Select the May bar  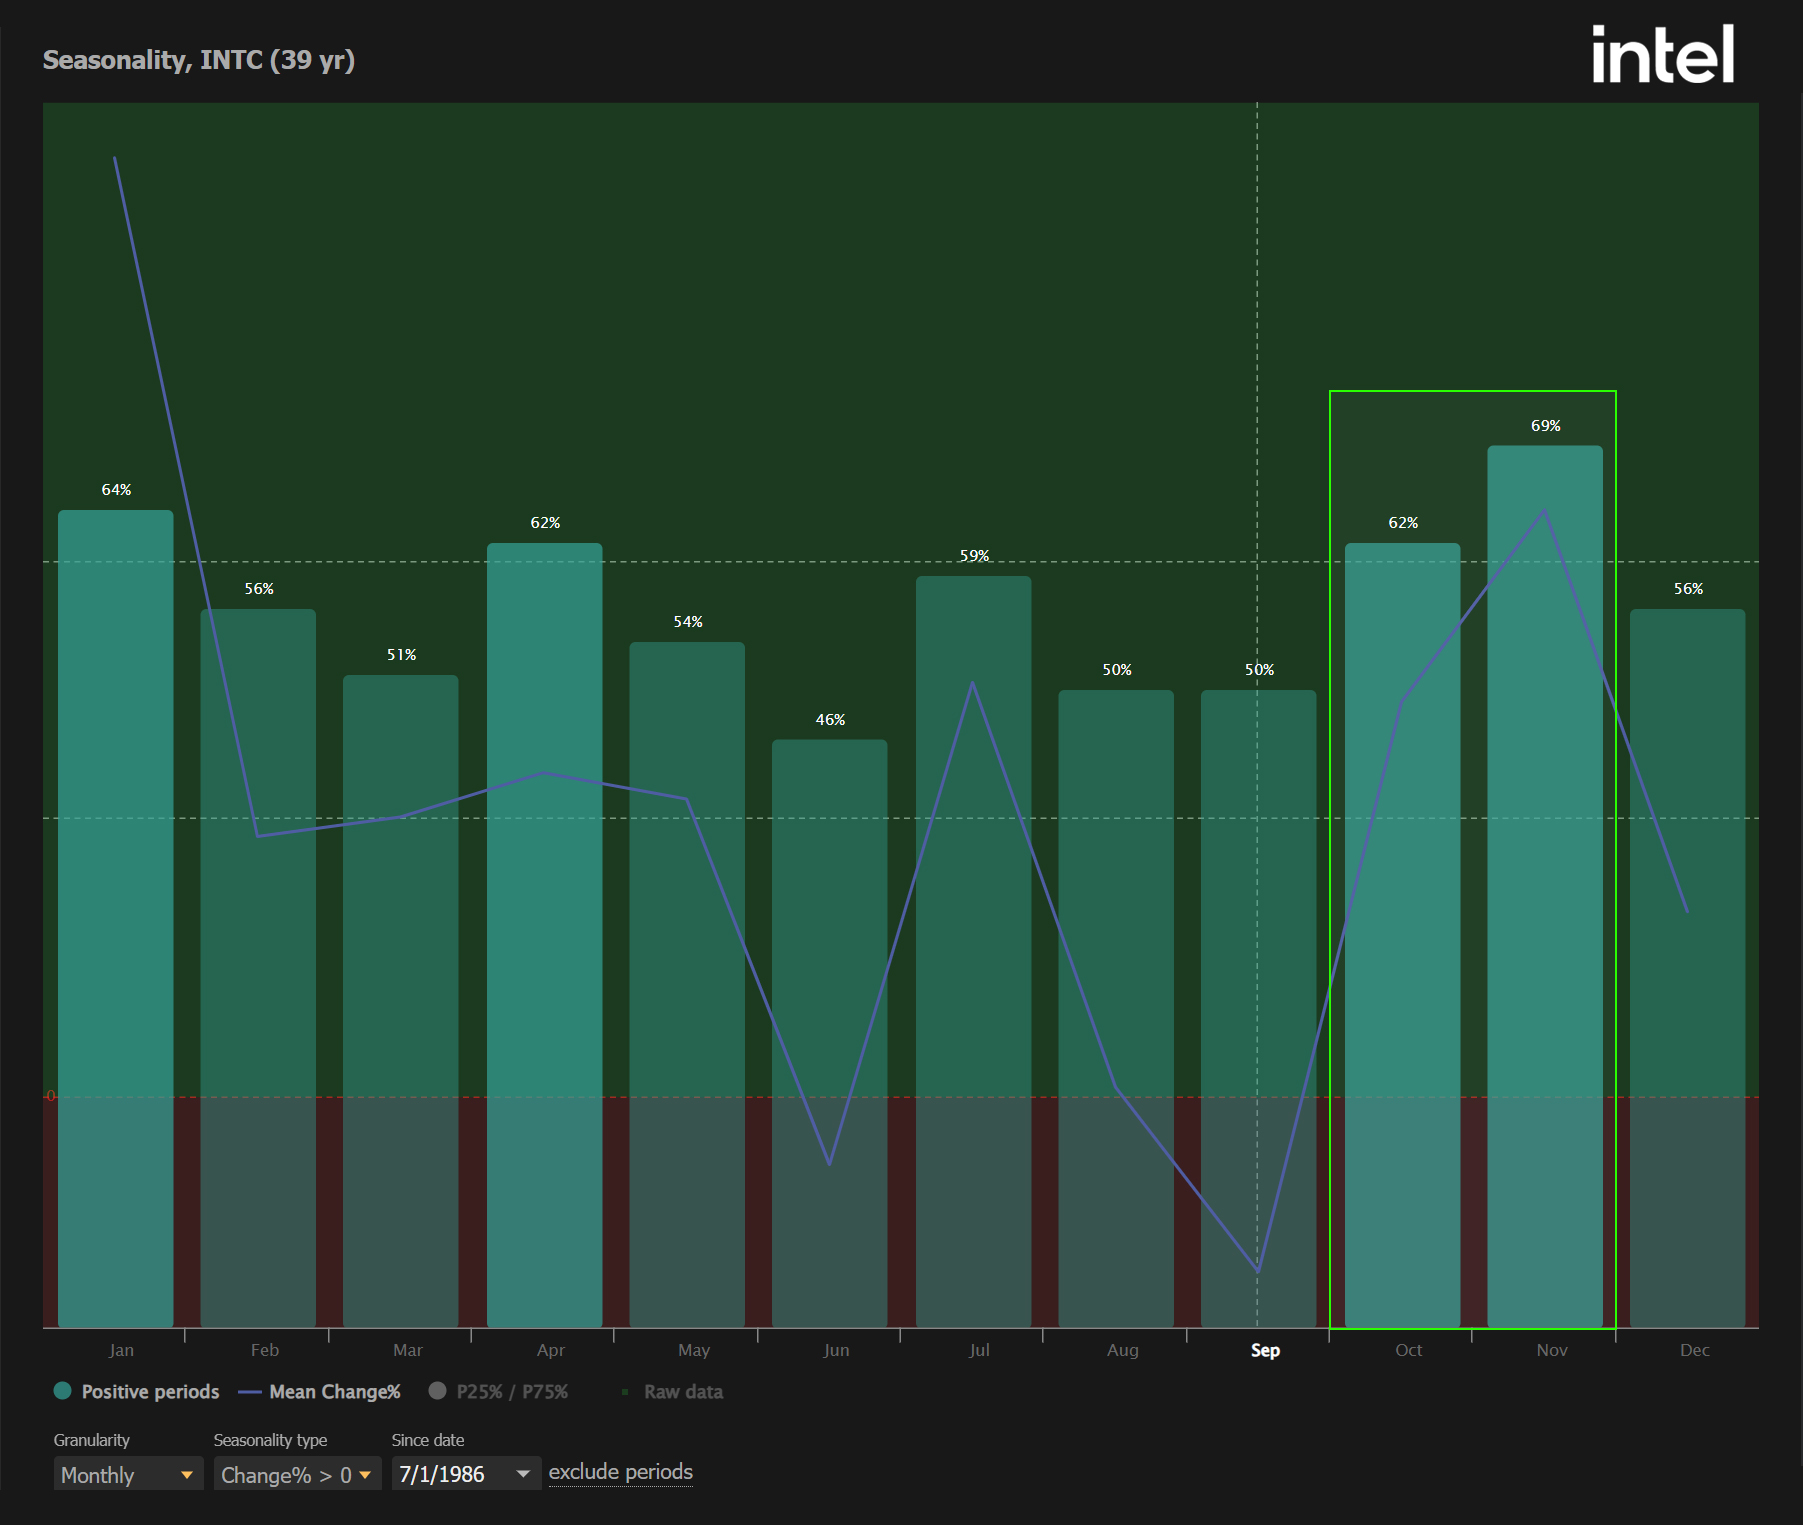point(687,985)
